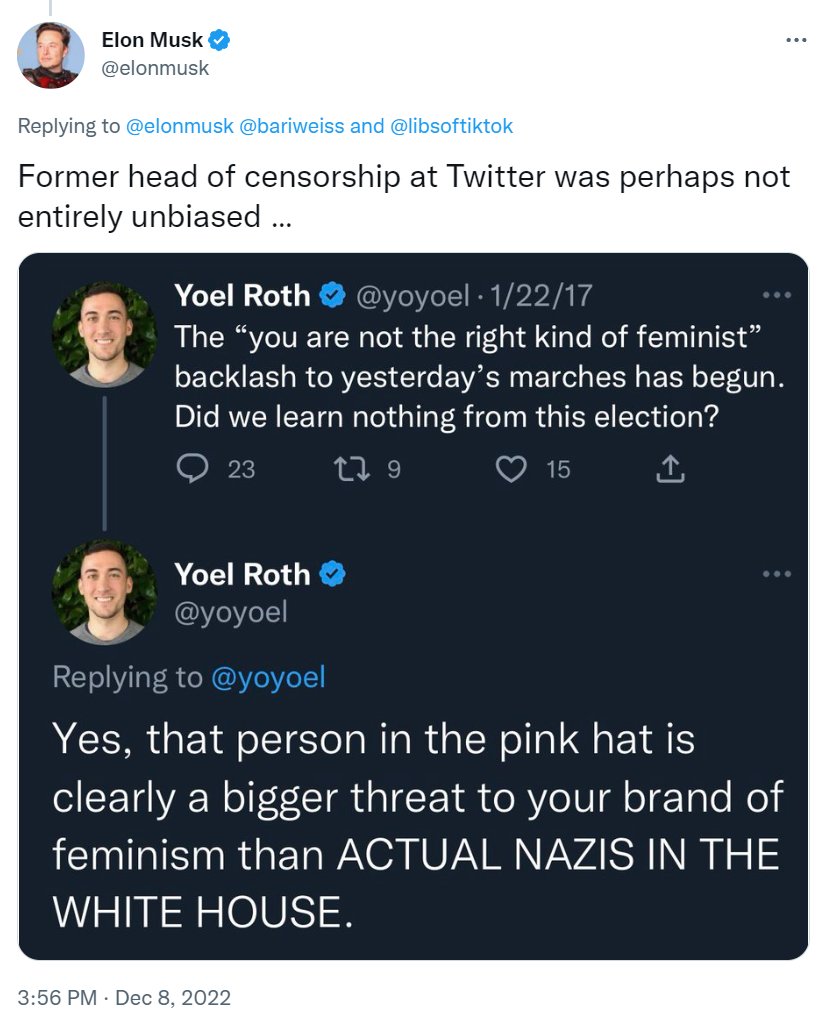
Task: Open the tweet's three-dot more menu
Action: tap(795, 40)
